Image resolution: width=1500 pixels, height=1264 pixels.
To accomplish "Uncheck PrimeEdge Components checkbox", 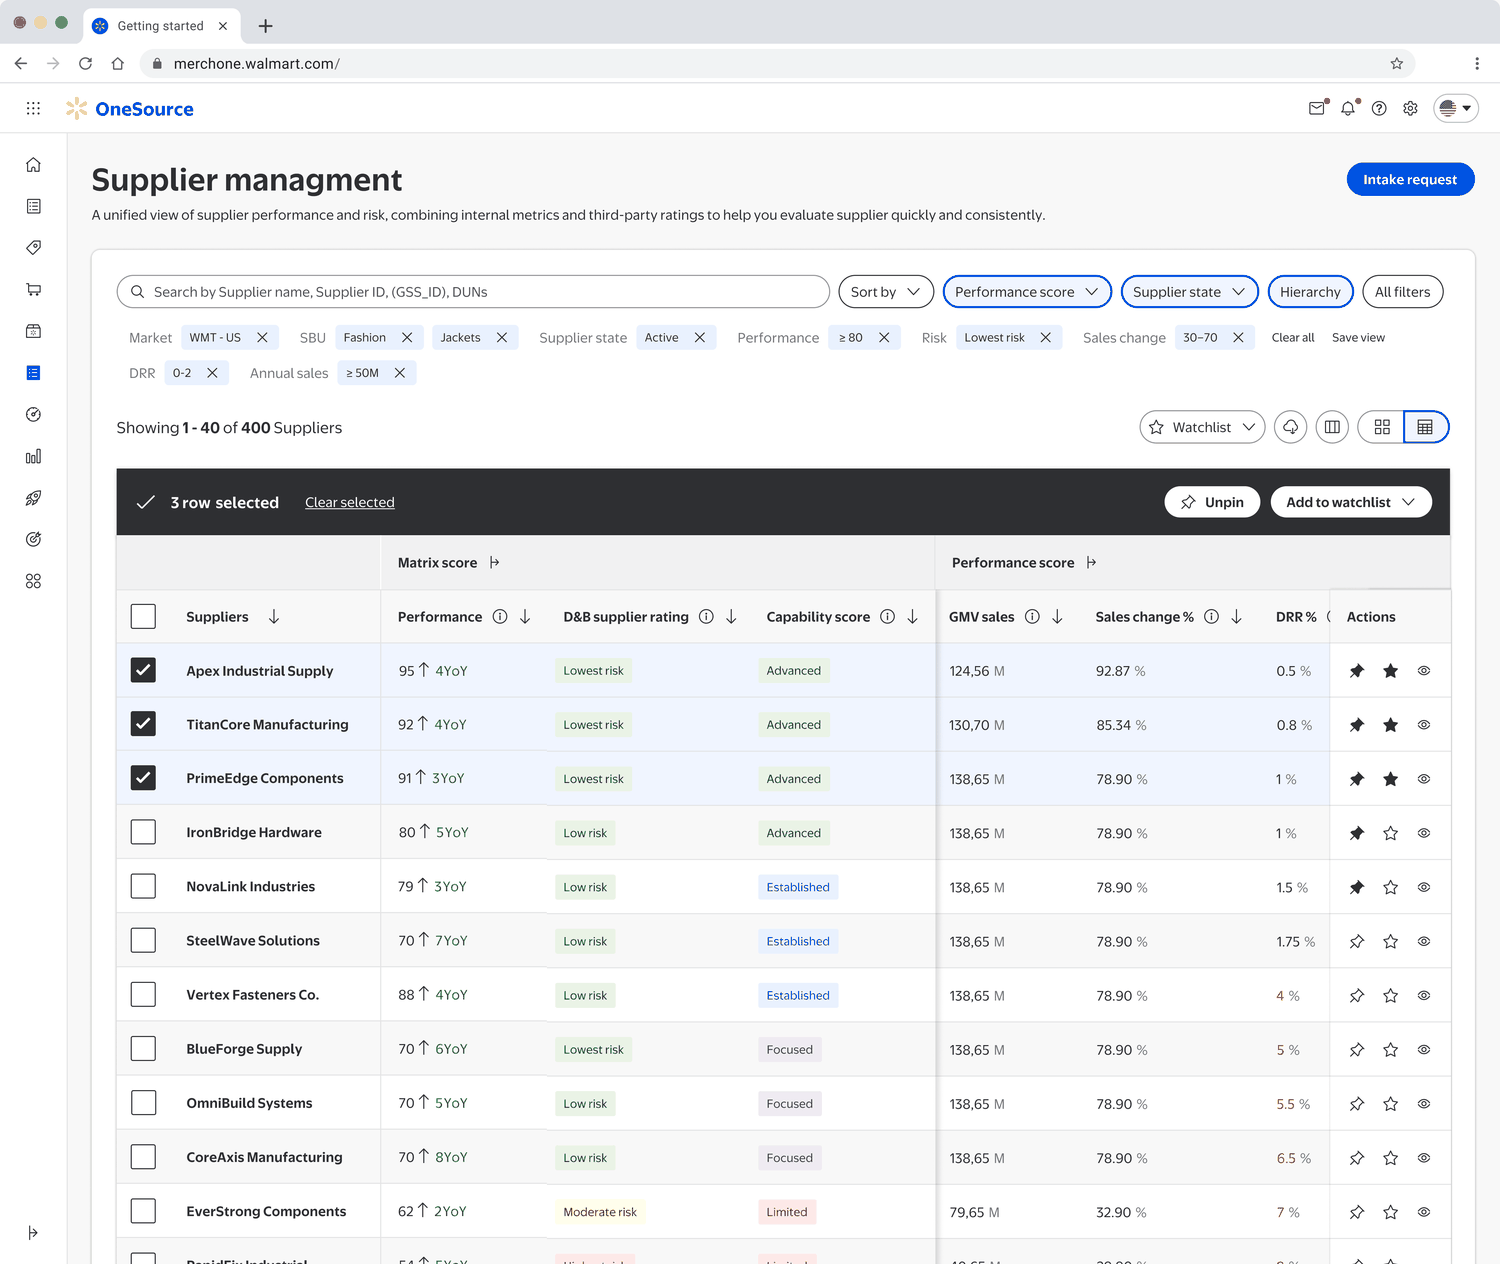I will (143, 778).
